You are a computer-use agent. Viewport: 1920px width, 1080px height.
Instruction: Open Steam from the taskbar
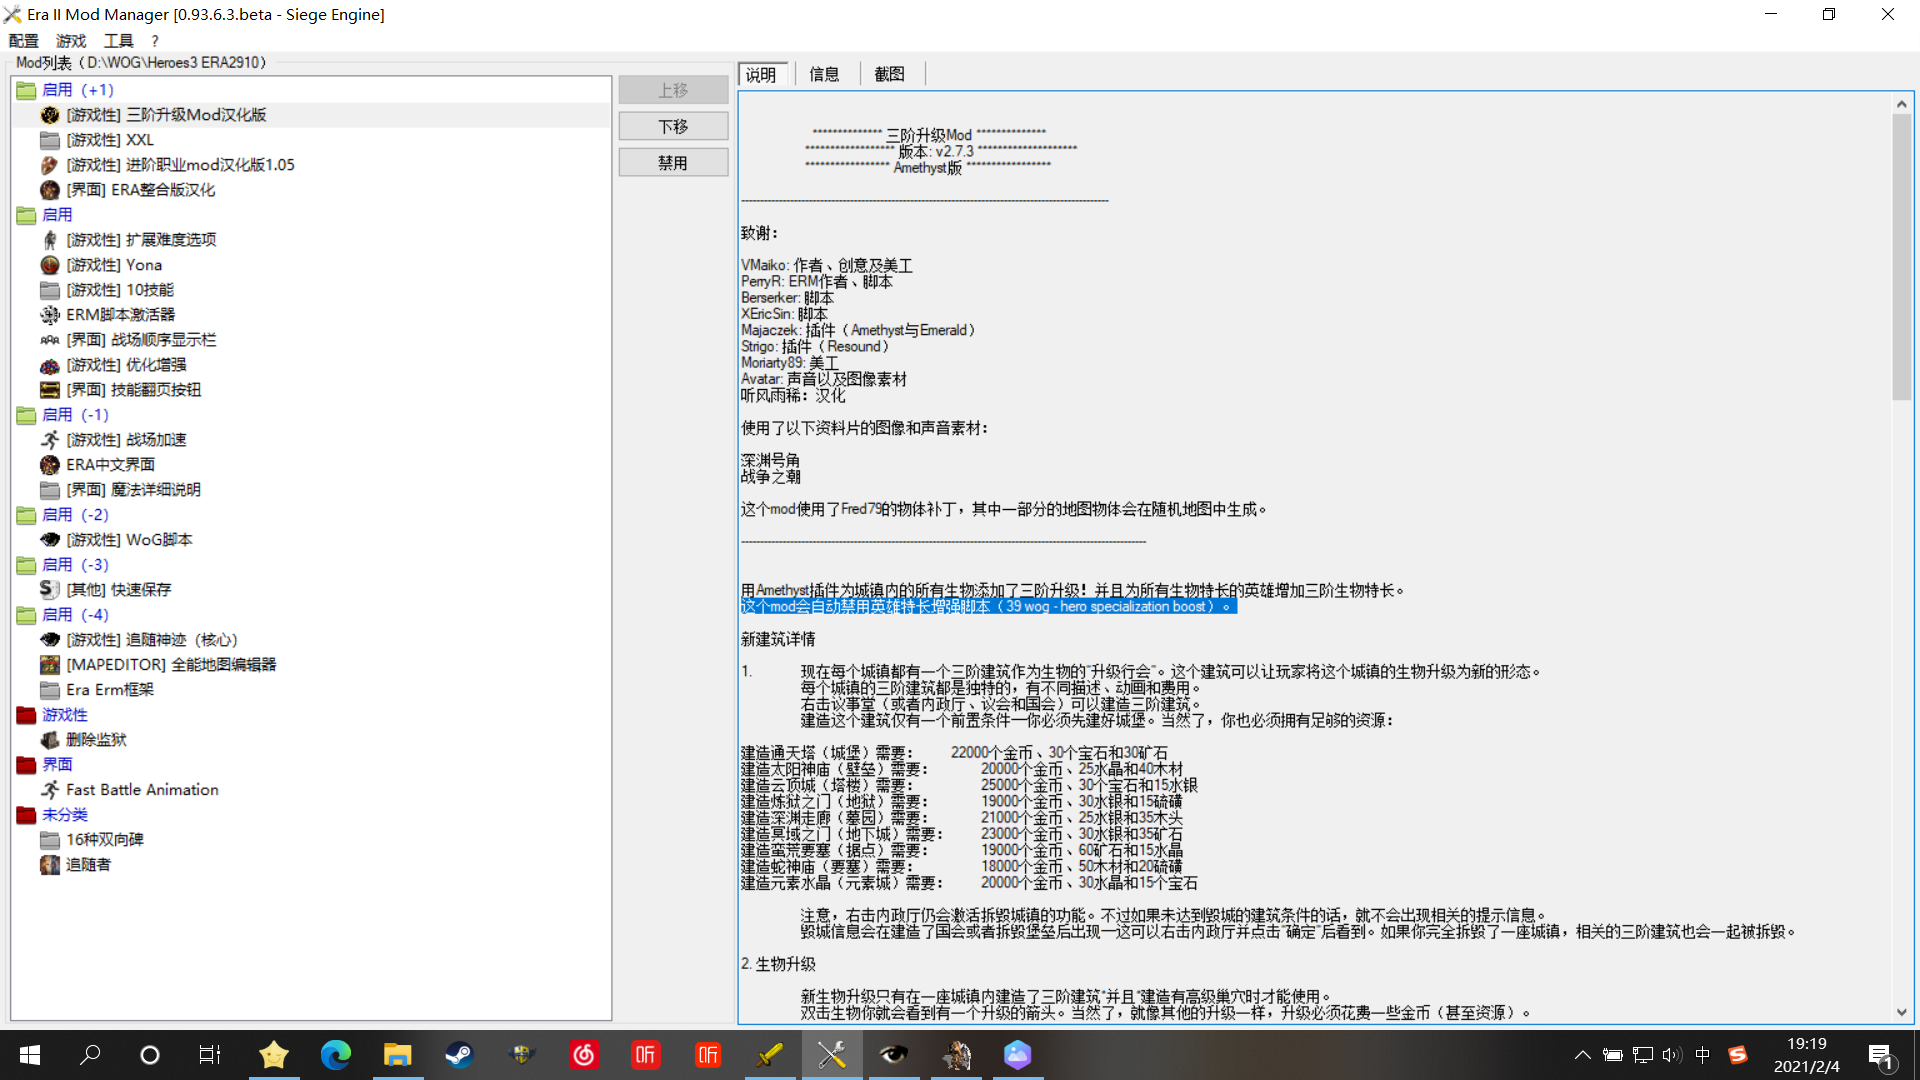(x=459, y=1055)
